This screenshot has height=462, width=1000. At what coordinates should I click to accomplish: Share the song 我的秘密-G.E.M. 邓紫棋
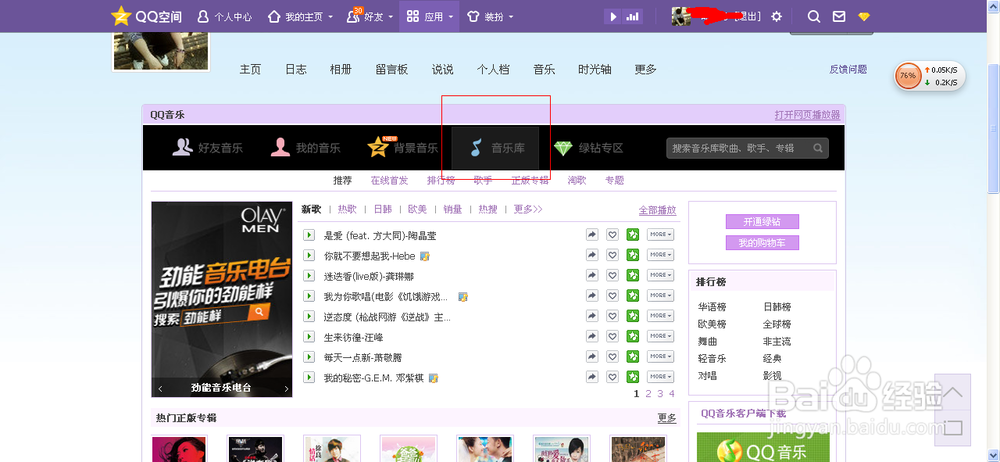pyautogui.click(x=592, y=377)
